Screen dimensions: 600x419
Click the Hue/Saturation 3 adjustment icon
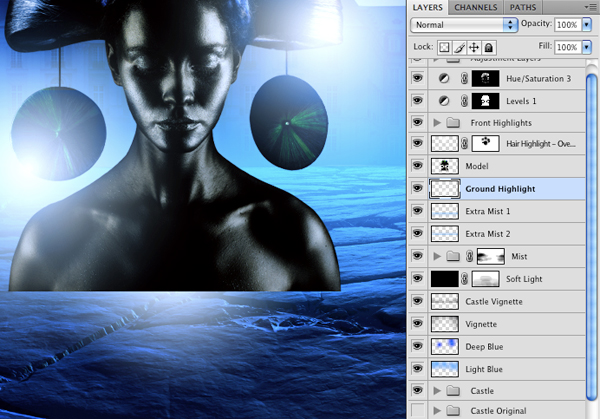(x=444, y=78)
